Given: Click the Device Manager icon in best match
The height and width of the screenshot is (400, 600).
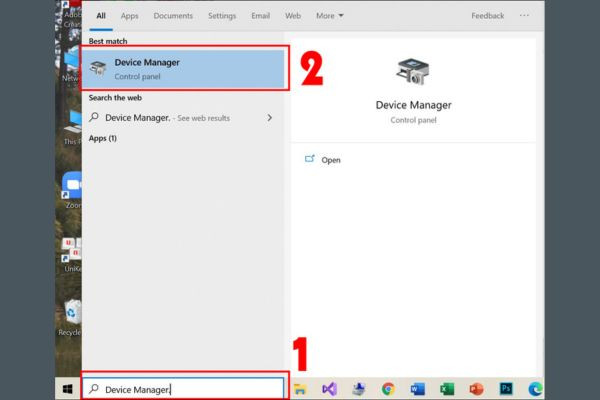Looking at the screenshot, I should [x=98, y=69].
